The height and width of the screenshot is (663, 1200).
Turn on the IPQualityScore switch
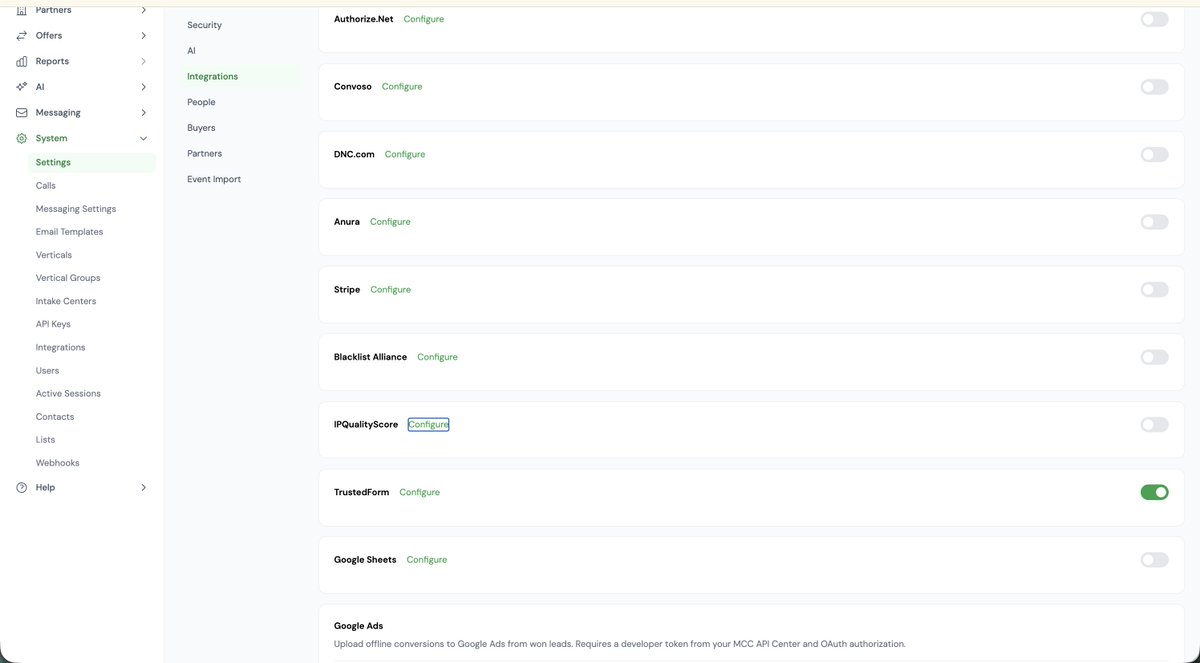[x=1154, y=425]
